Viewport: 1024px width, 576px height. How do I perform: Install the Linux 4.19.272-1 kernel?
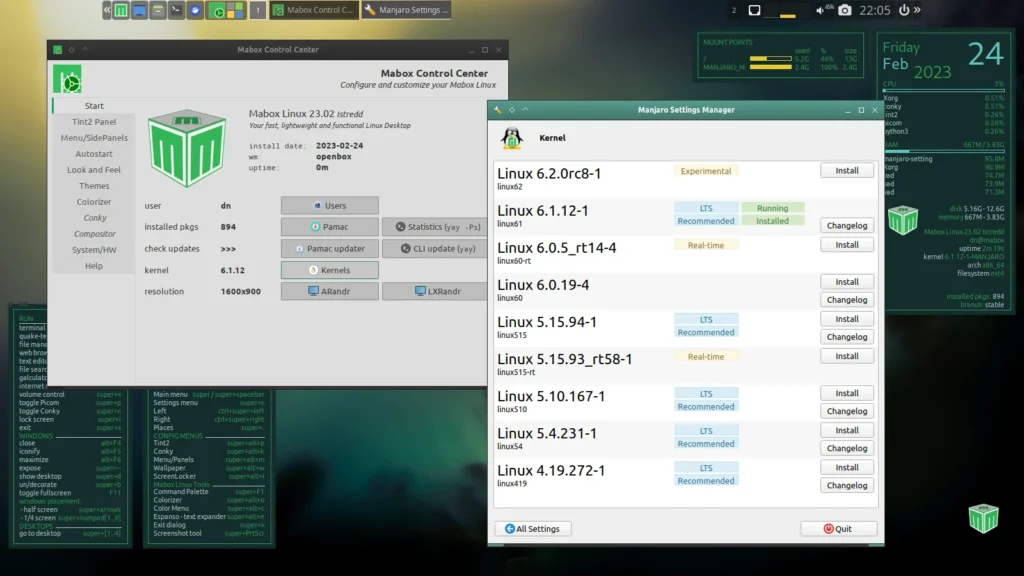847,468
